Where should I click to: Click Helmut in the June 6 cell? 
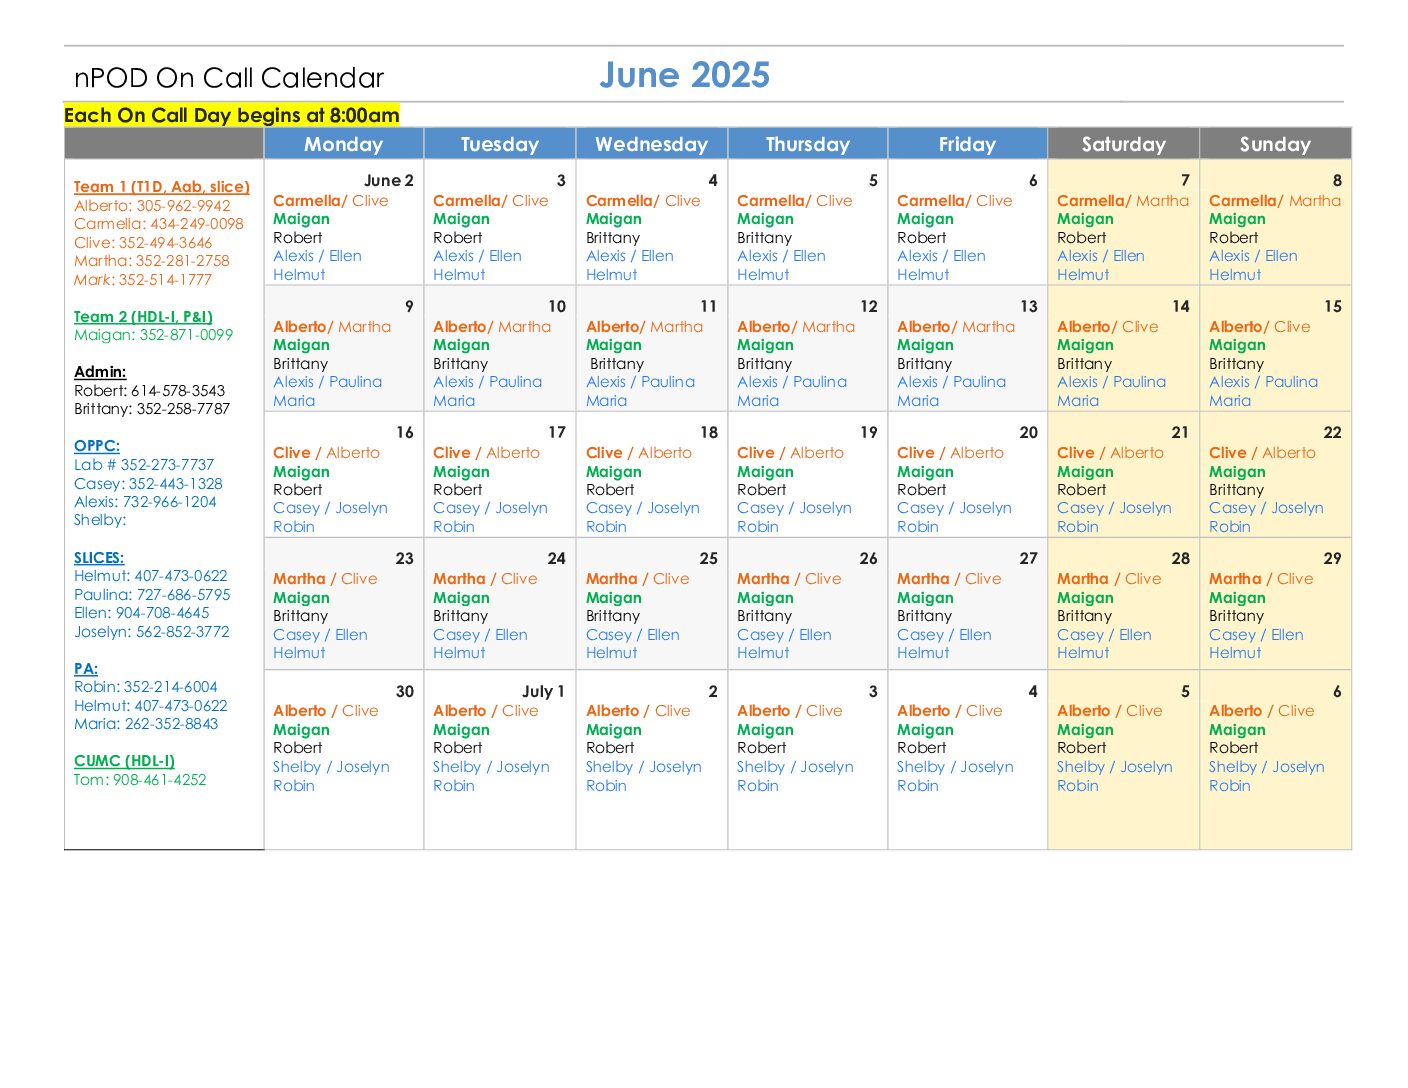(923, 275)
